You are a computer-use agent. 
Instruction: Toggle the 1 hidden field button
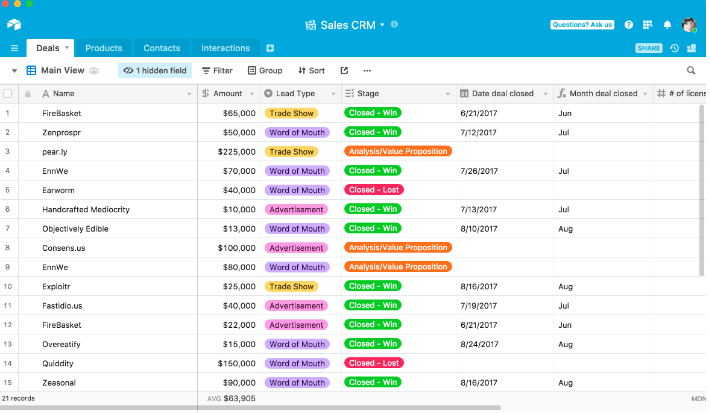[x=155, y=71]
